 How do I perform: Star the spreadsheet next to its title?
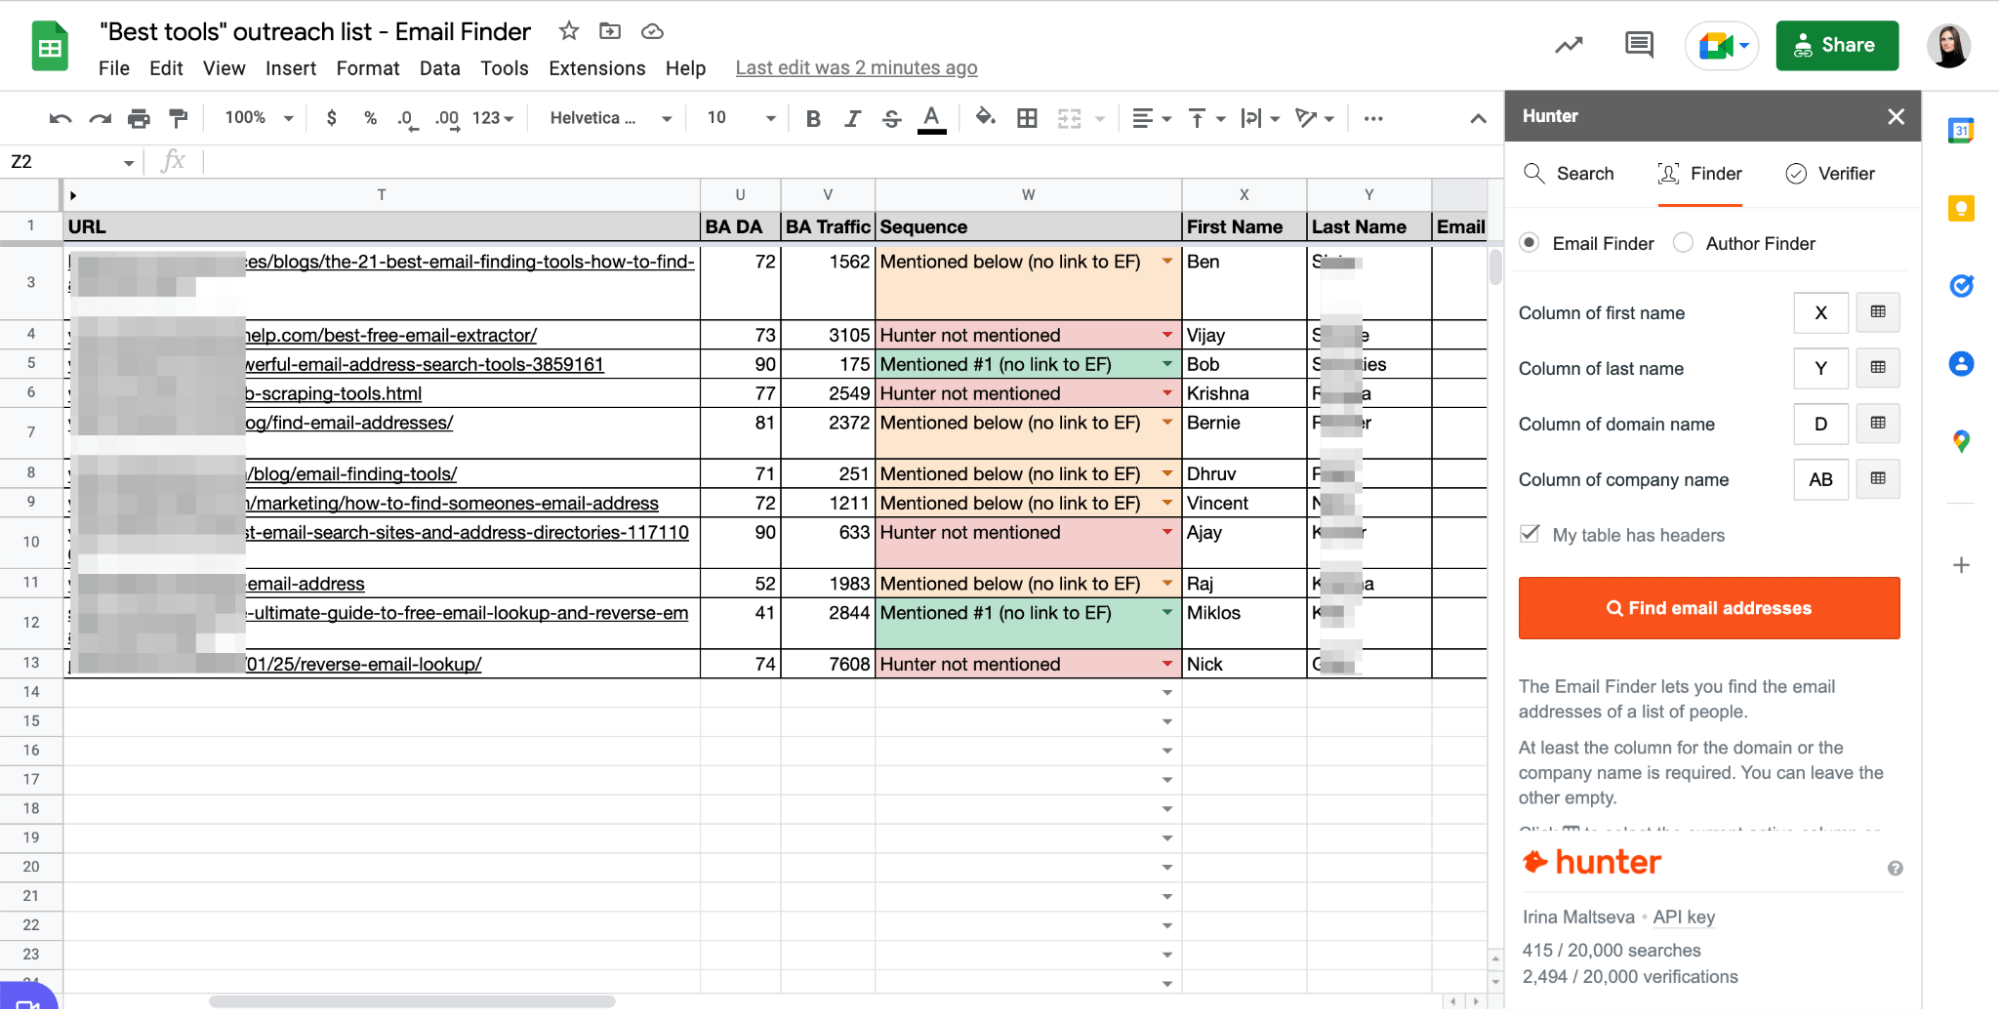point(568,31)
